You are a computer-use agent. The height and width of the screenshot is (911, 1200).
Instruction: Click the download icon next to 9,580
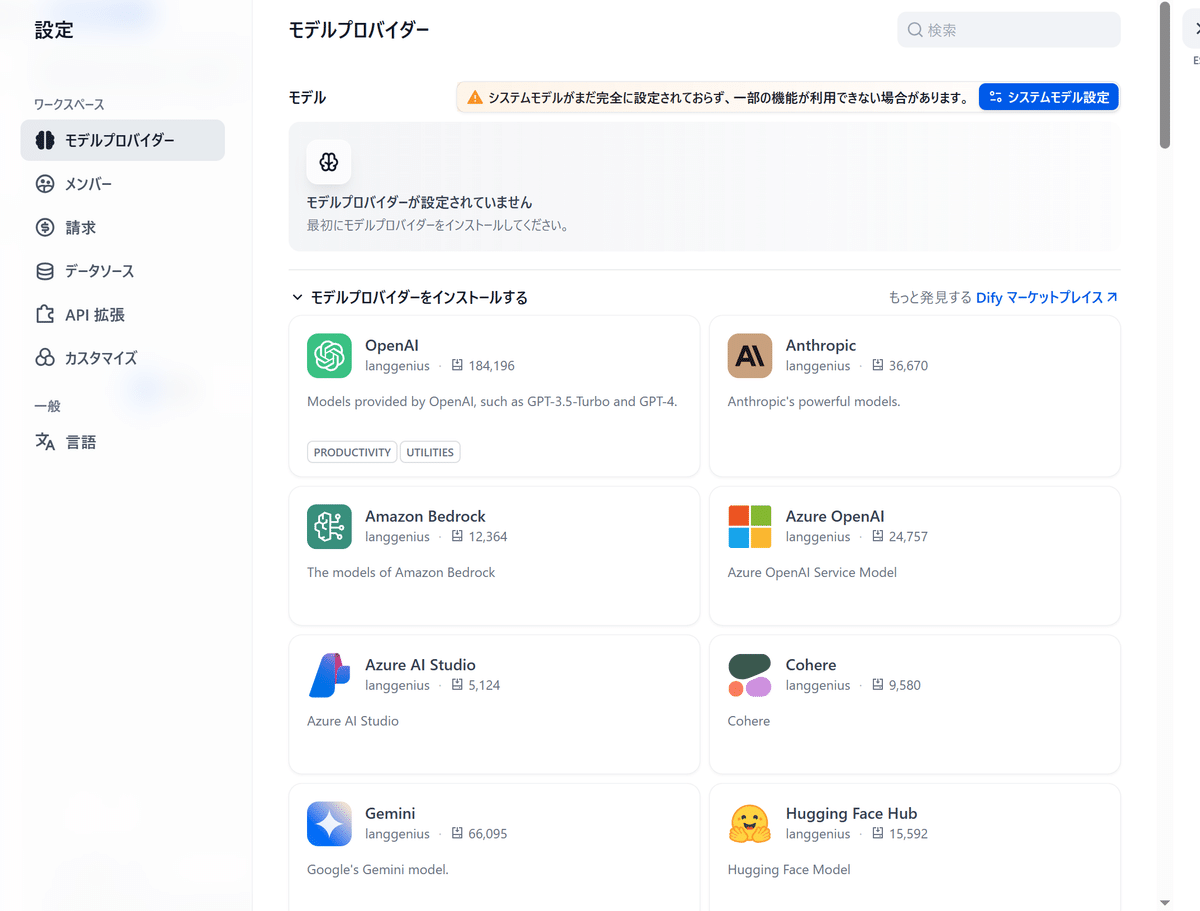tap(878, 685)
